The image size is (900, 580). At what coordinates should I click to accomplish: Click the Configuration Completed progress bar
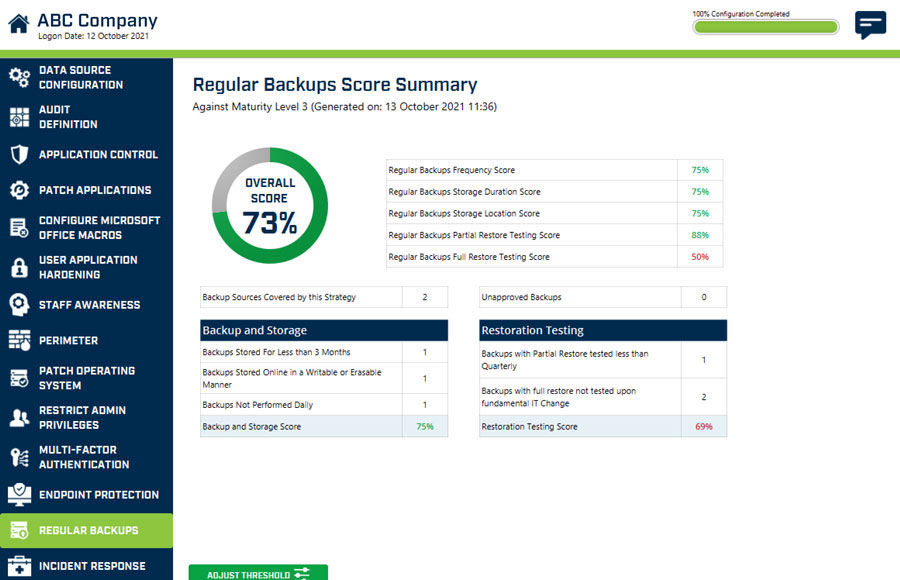coord(765,26)
